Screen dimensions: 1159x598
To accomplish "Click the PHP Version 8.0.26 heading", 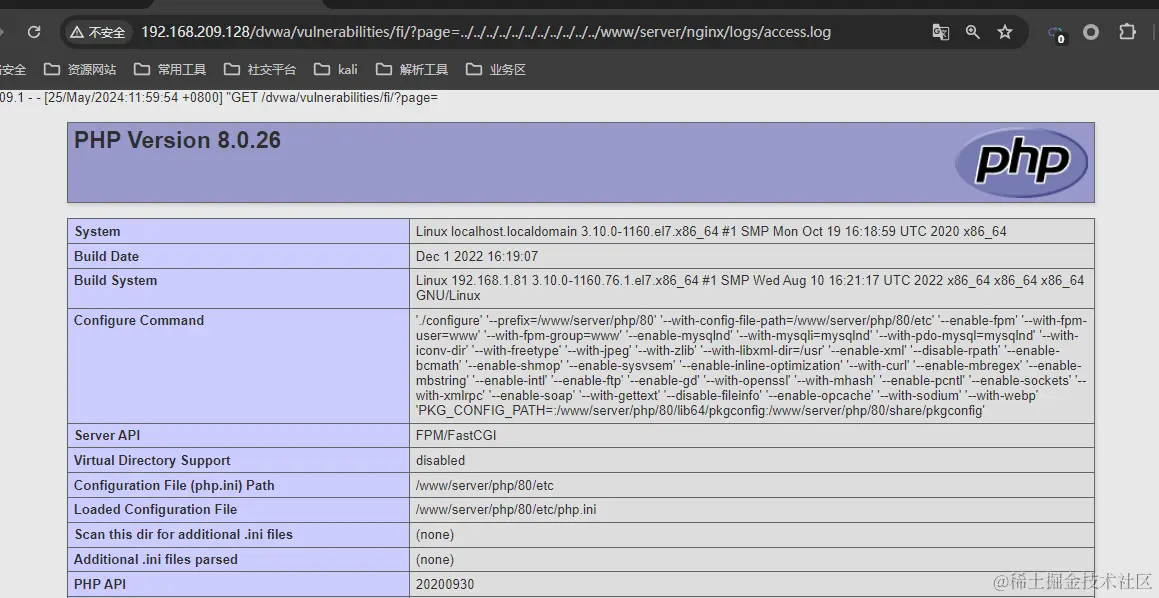I will point(177,140).
